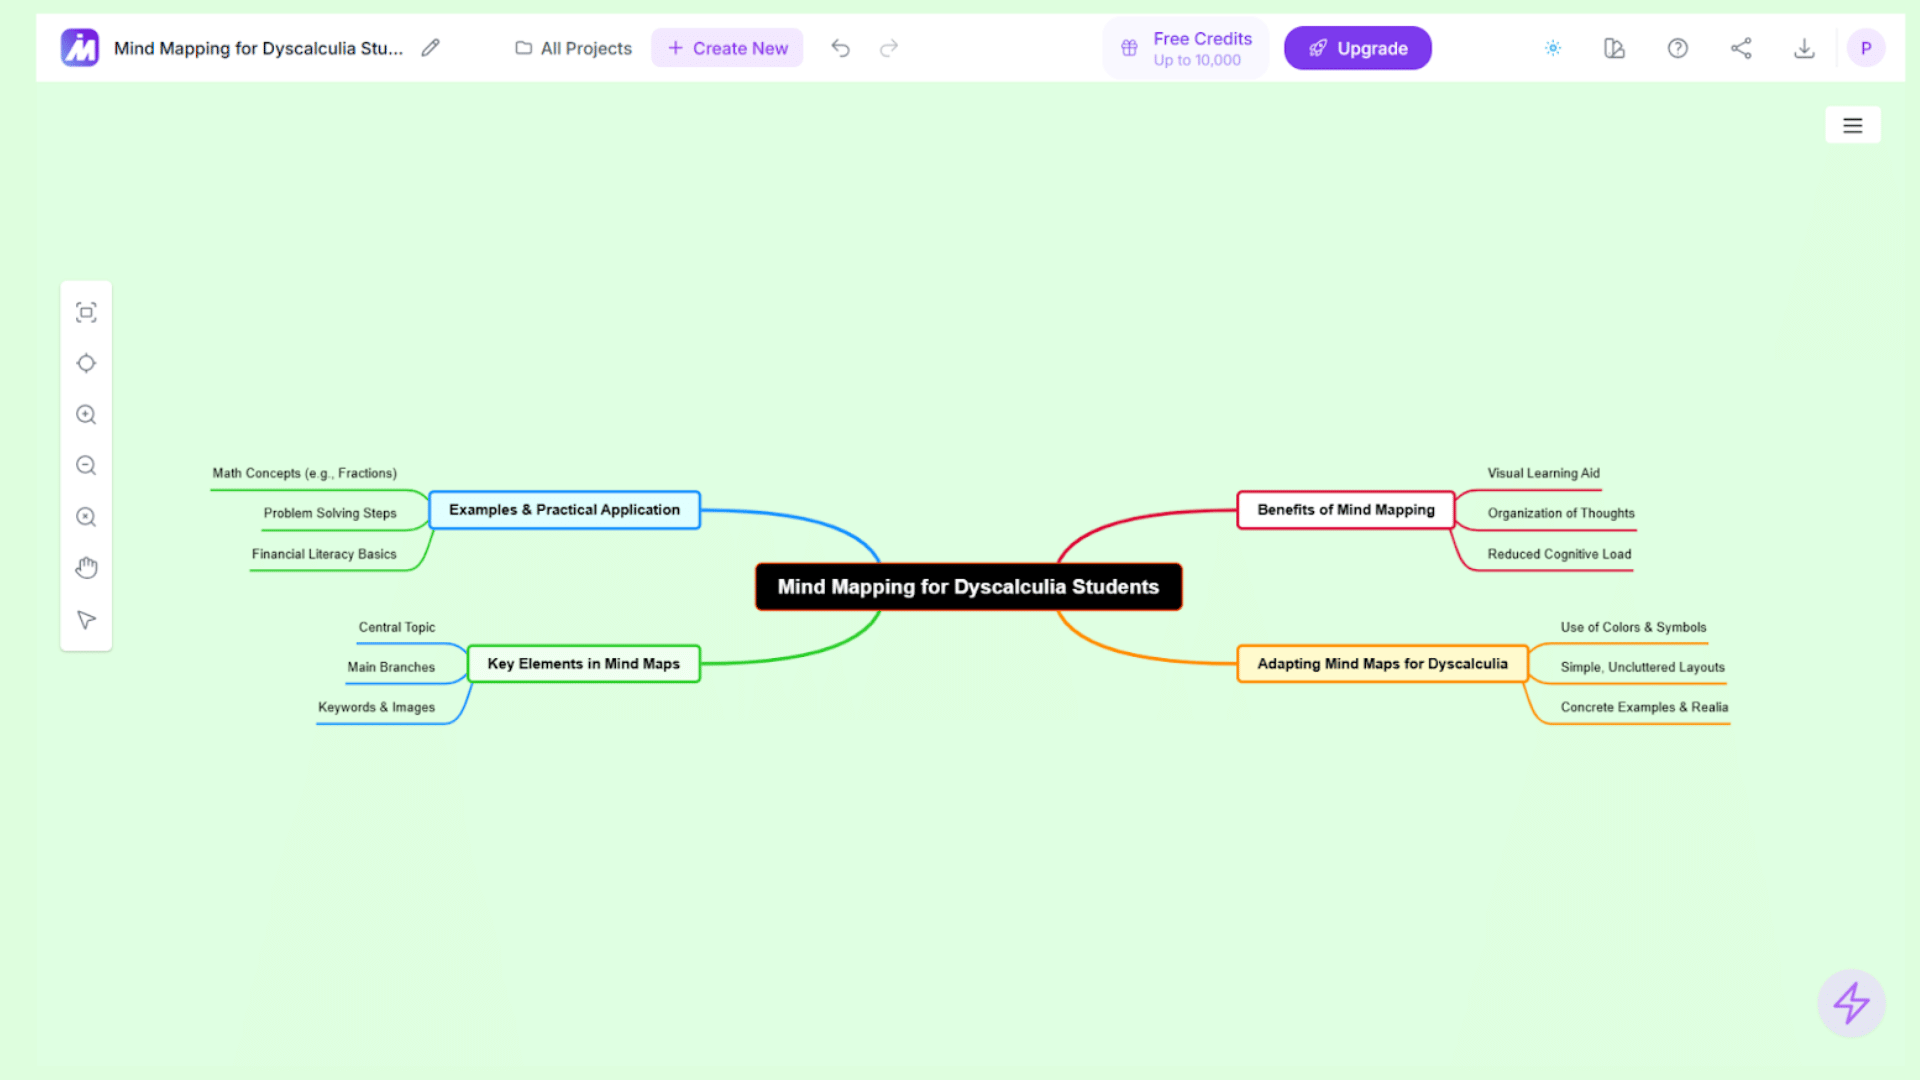Select the Adapting Mind Maps for Dyscalculia node
This screenshot has width=1920, height=1080.
pos(1382,664)
